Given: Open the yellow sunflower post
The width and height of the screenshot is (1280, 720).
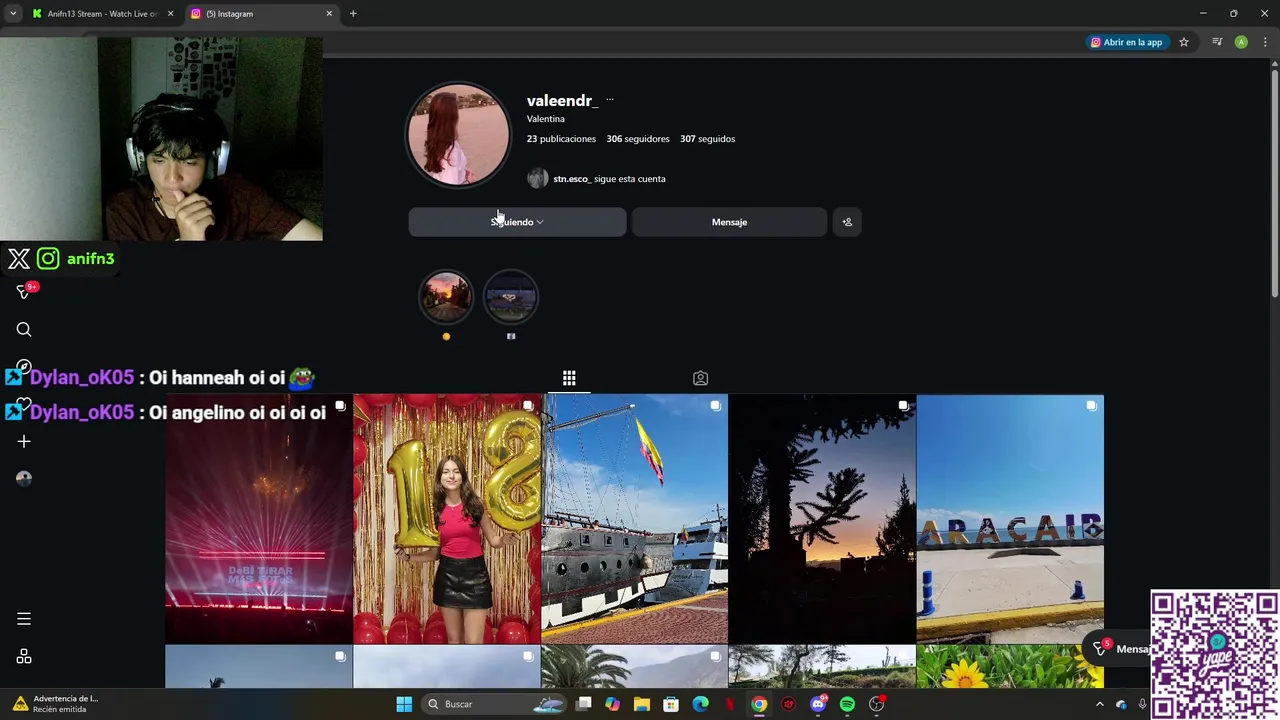Looking at the screenshot, I should click(x=1010, y=667).
